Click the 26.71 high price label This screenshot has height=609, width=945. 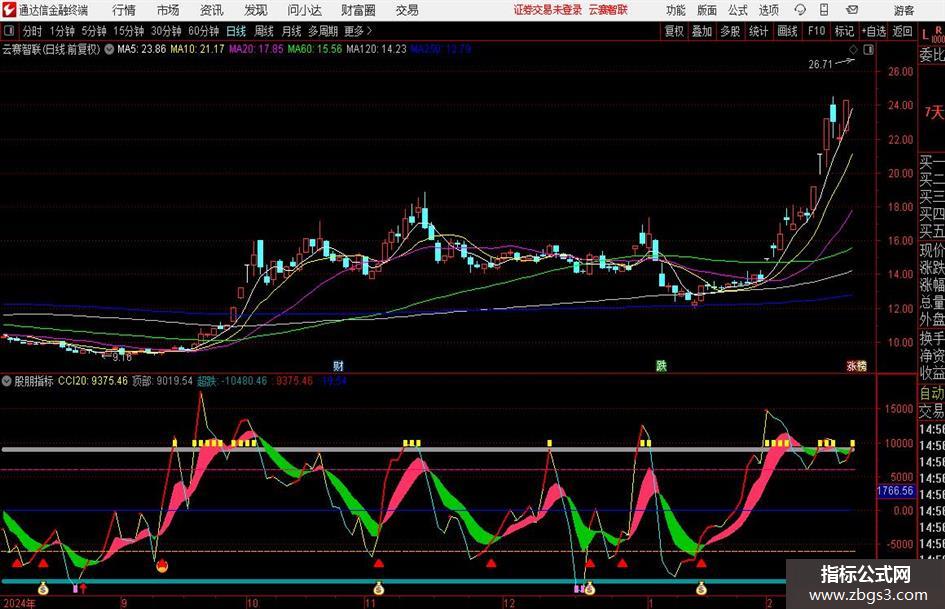pyautogui.click(x=820, y=64)
